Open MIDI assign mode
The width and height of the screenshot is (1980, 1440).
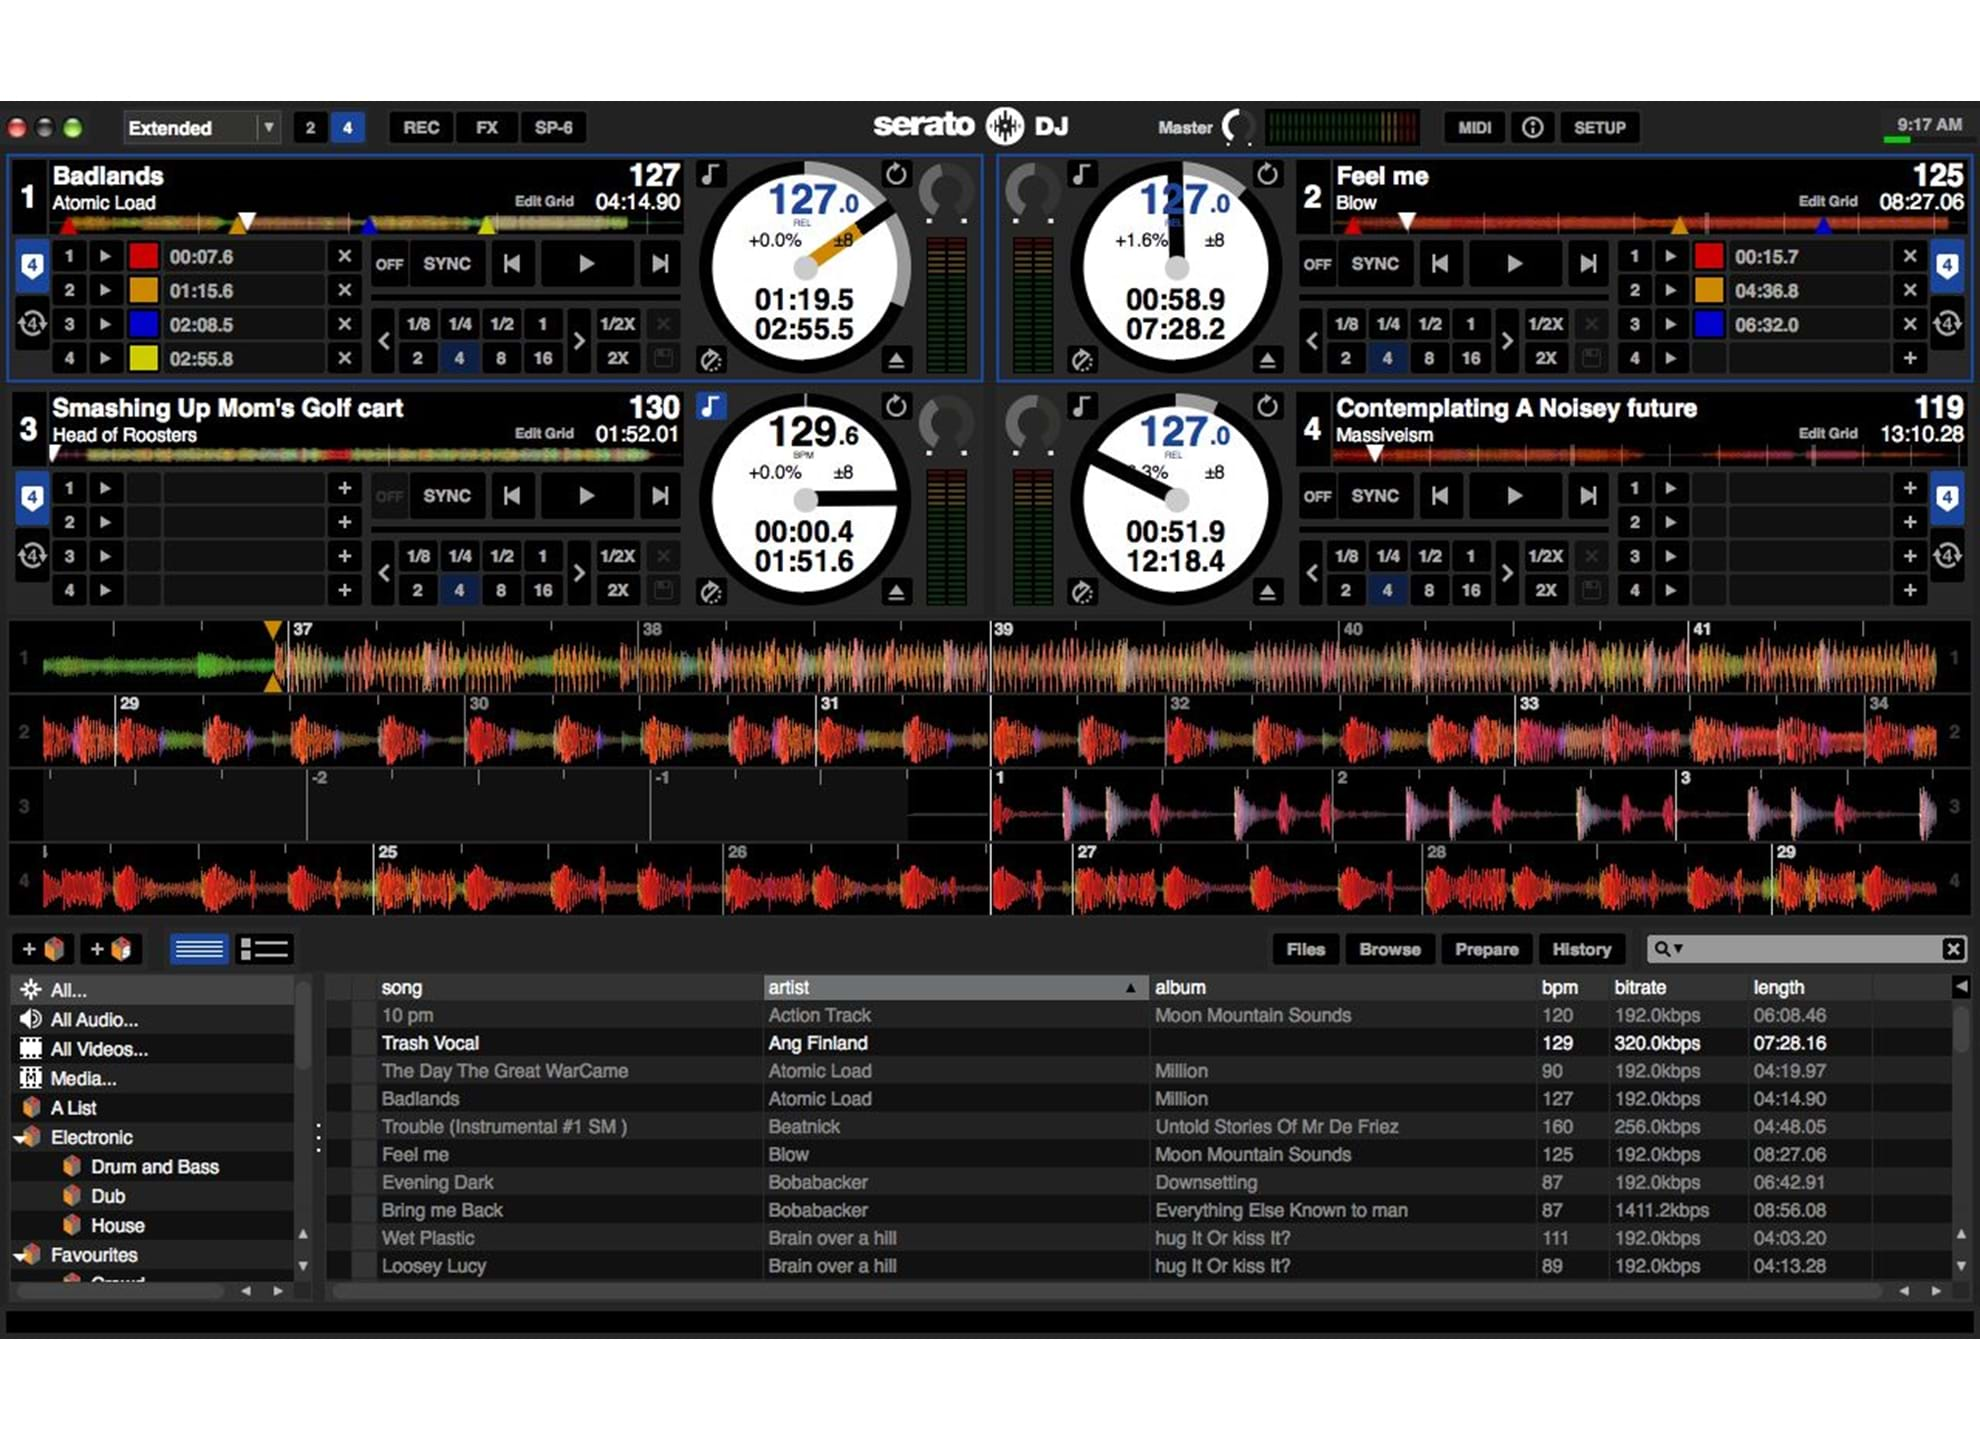(x=1475, y=127)
